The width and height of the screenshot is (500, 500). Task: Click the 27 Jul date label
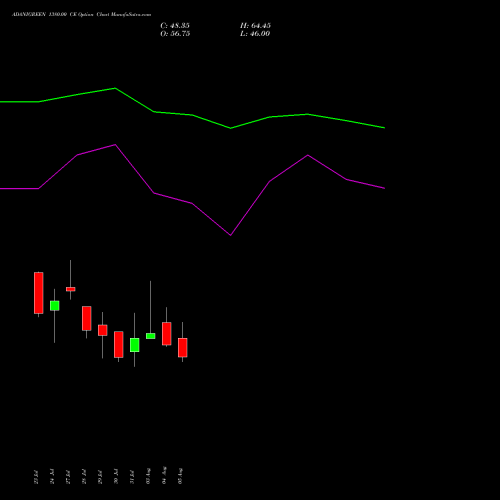click(x=68, y=477)
